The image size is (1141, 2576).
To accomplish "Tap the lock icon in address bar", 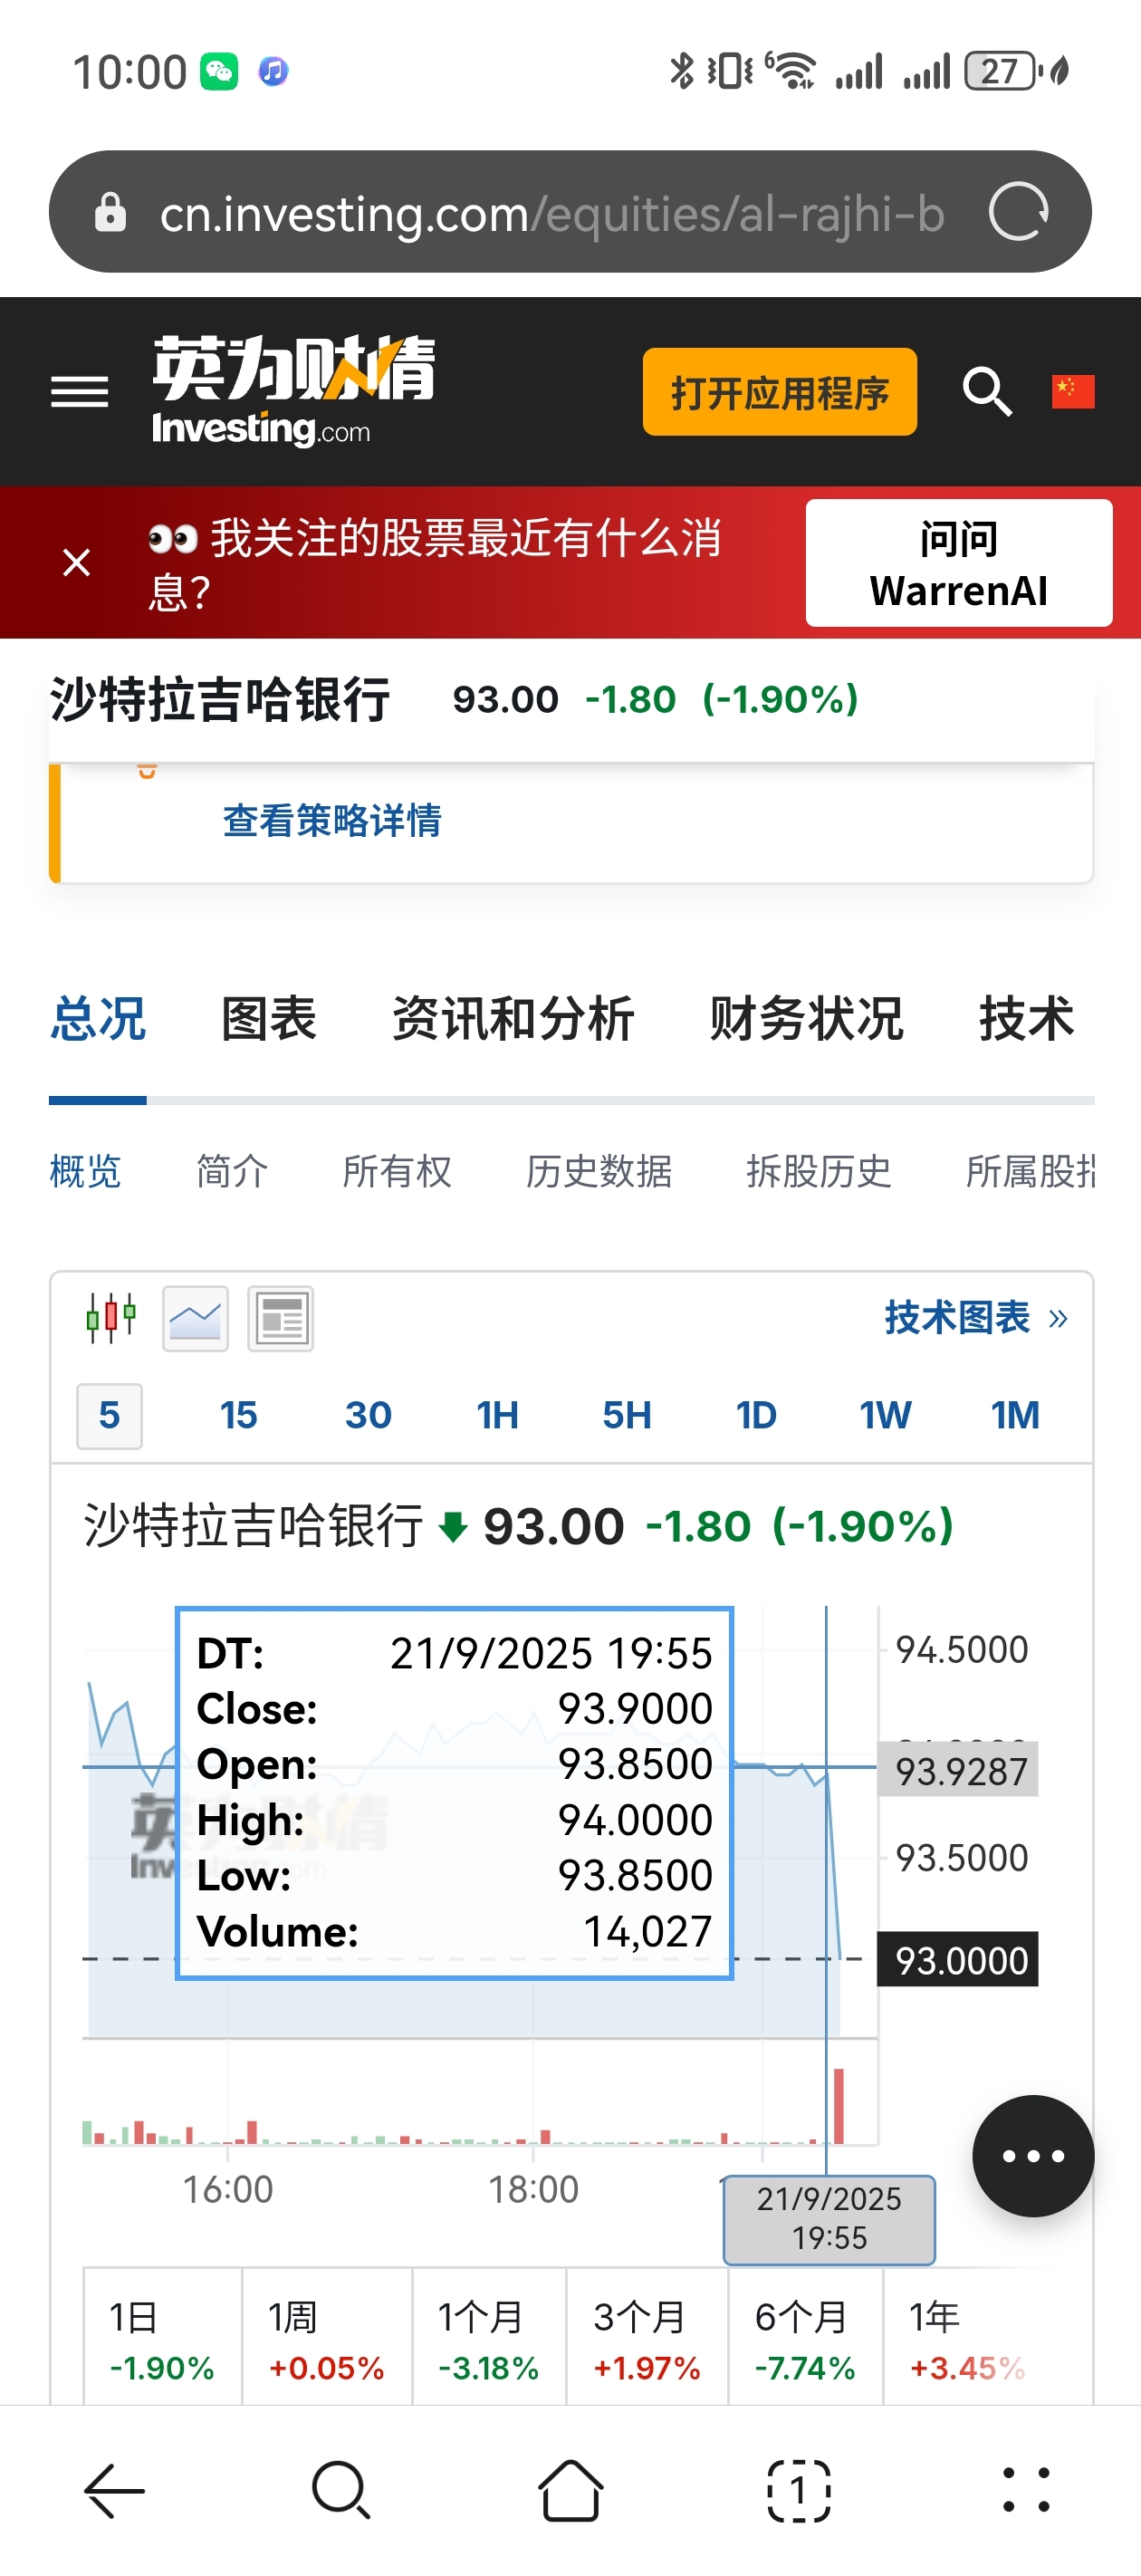I will 110,212.
